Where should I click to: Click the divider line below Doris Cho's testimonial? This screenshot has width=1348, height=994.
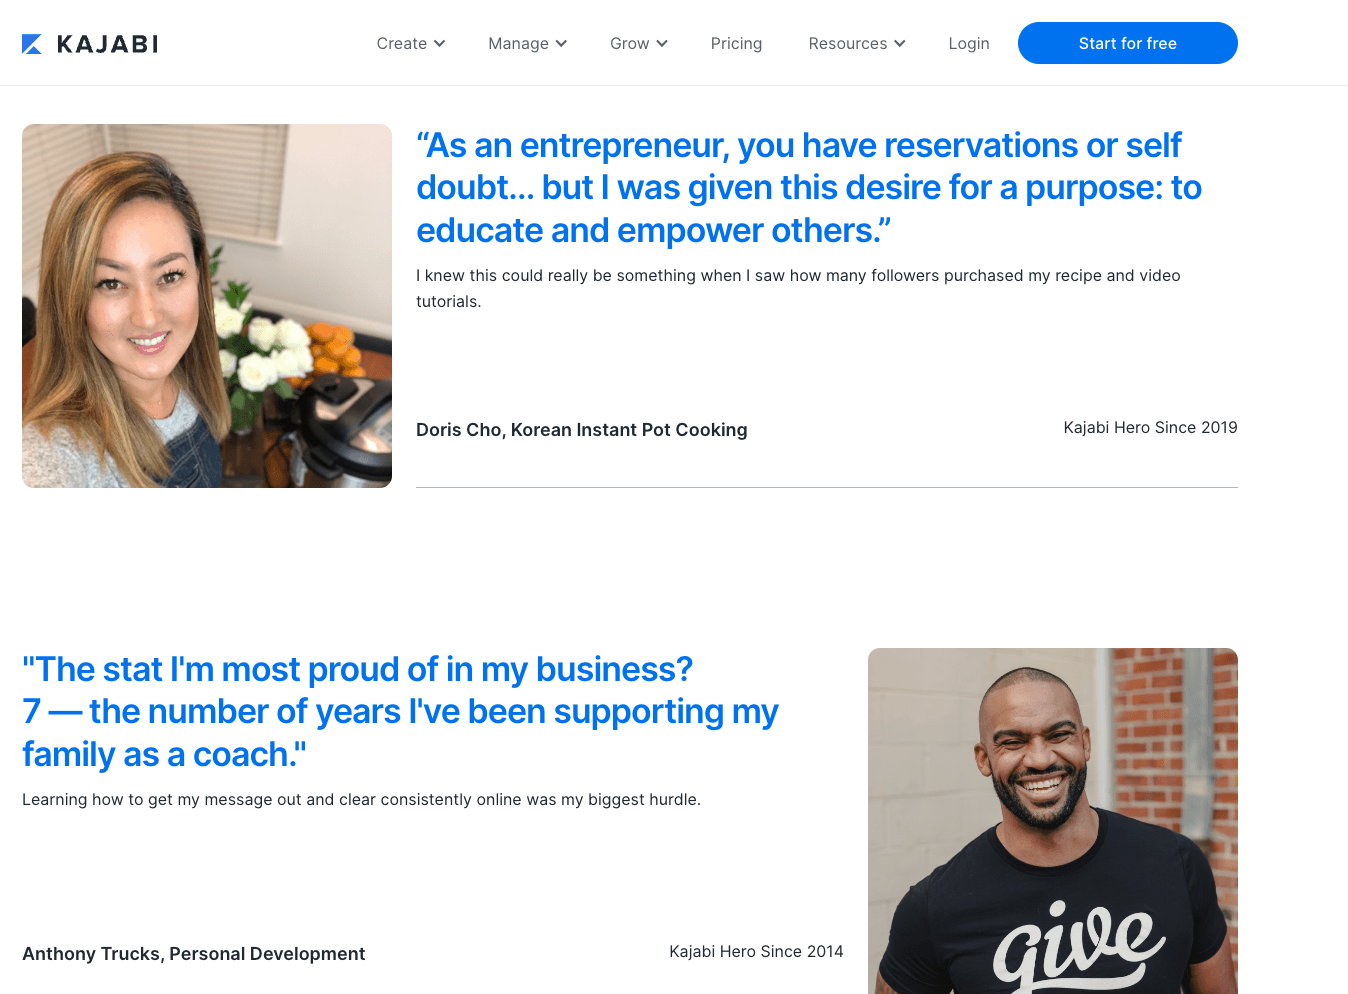[x=826, y=489]
